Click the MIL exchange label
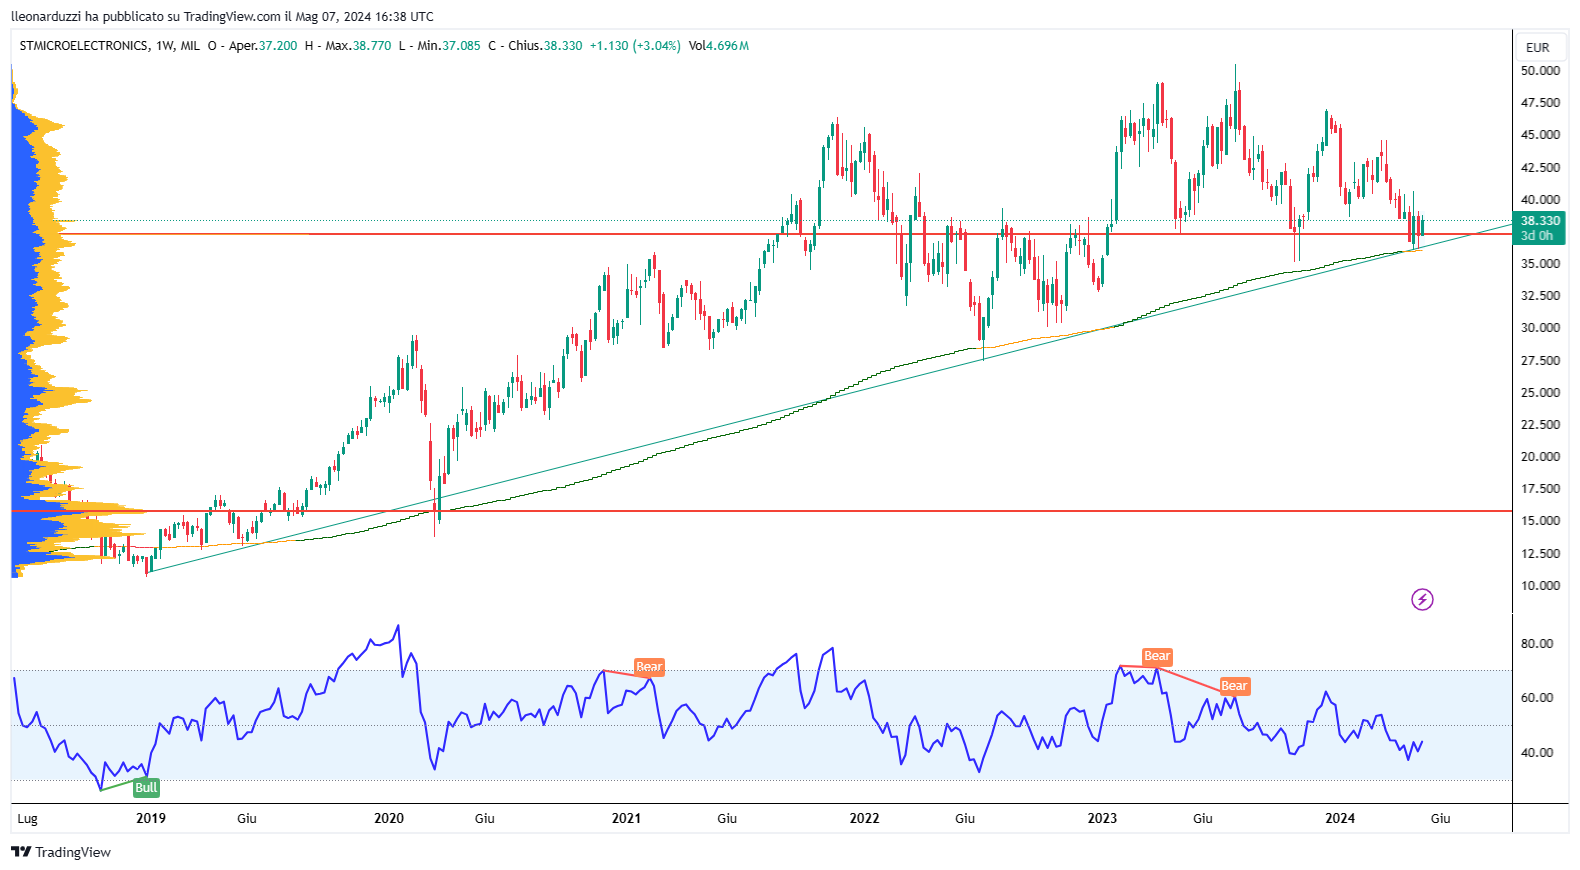1580x870 pixels. [x=190, y=46]
